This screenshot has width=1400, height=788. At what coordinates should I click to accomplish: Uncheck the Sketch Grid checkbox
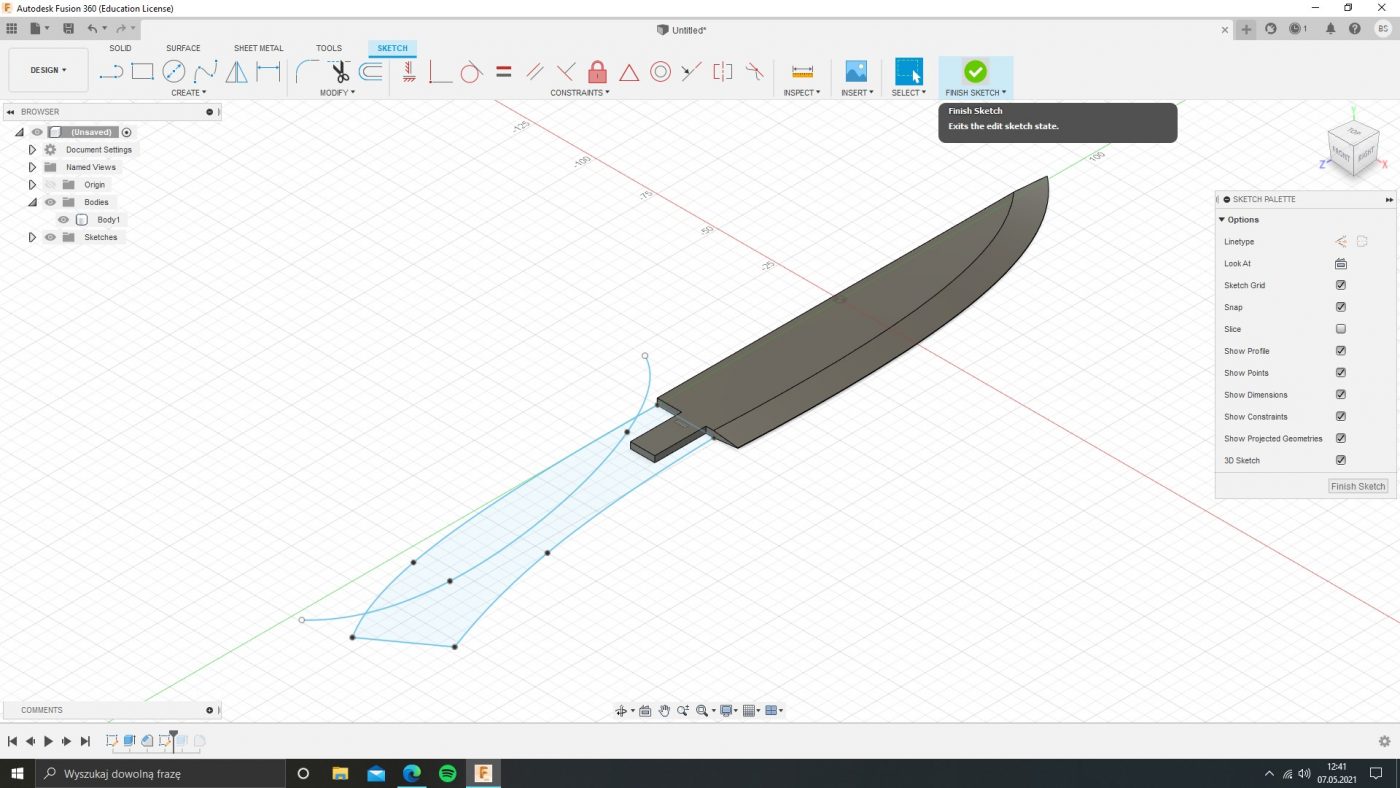click(x=1341, y=285)
